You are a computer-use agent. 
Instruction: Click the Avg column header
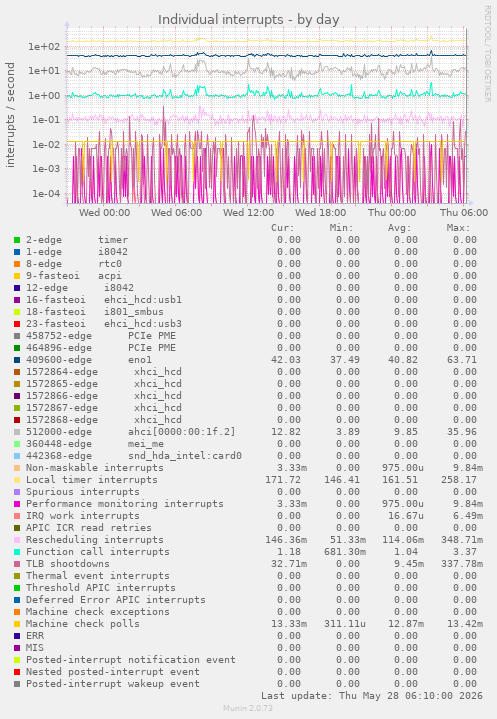[x=400, y=228]
